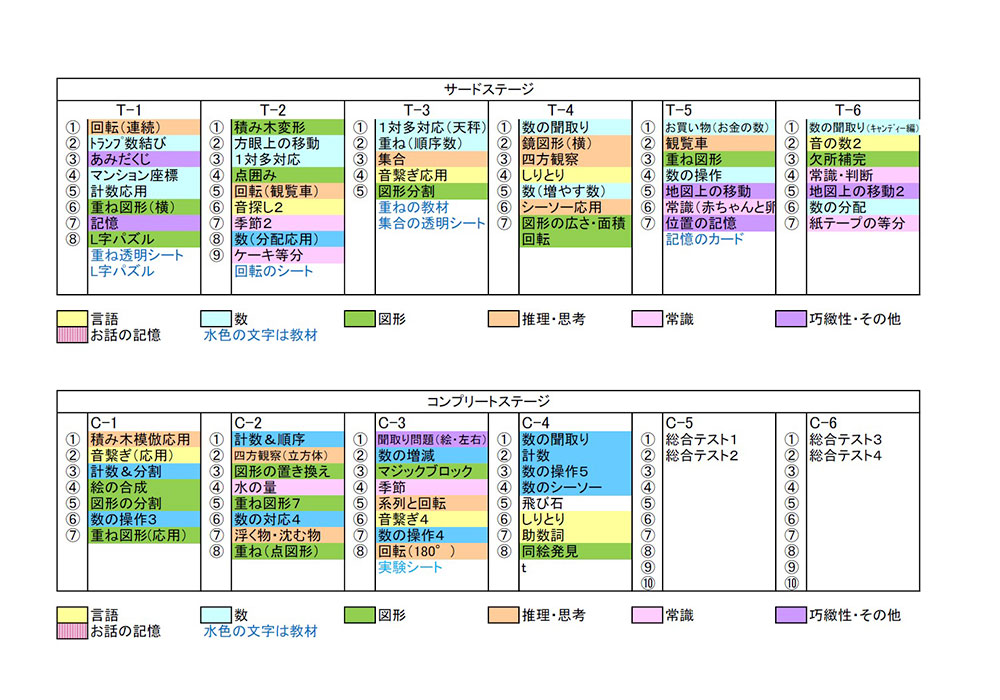Select the T-3 column header
Screen dimensions: 1000x700
(x=416, y=110)
